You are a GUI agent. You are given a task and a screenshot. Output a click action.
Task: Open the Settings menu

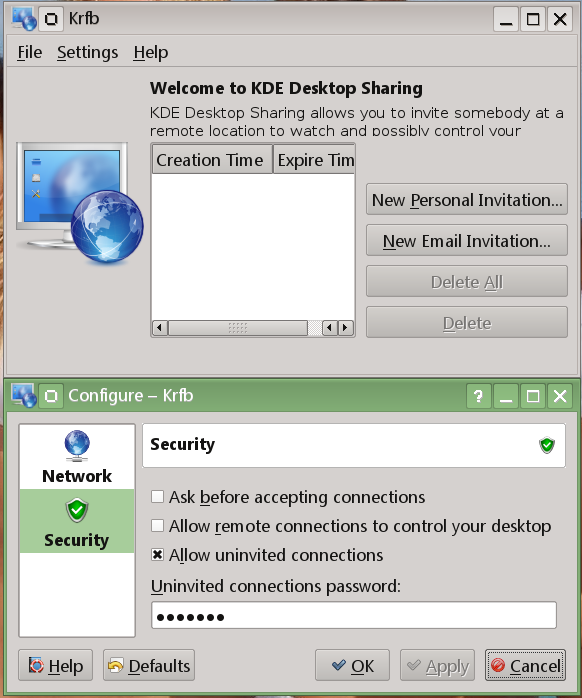click(x=87, y=53)
